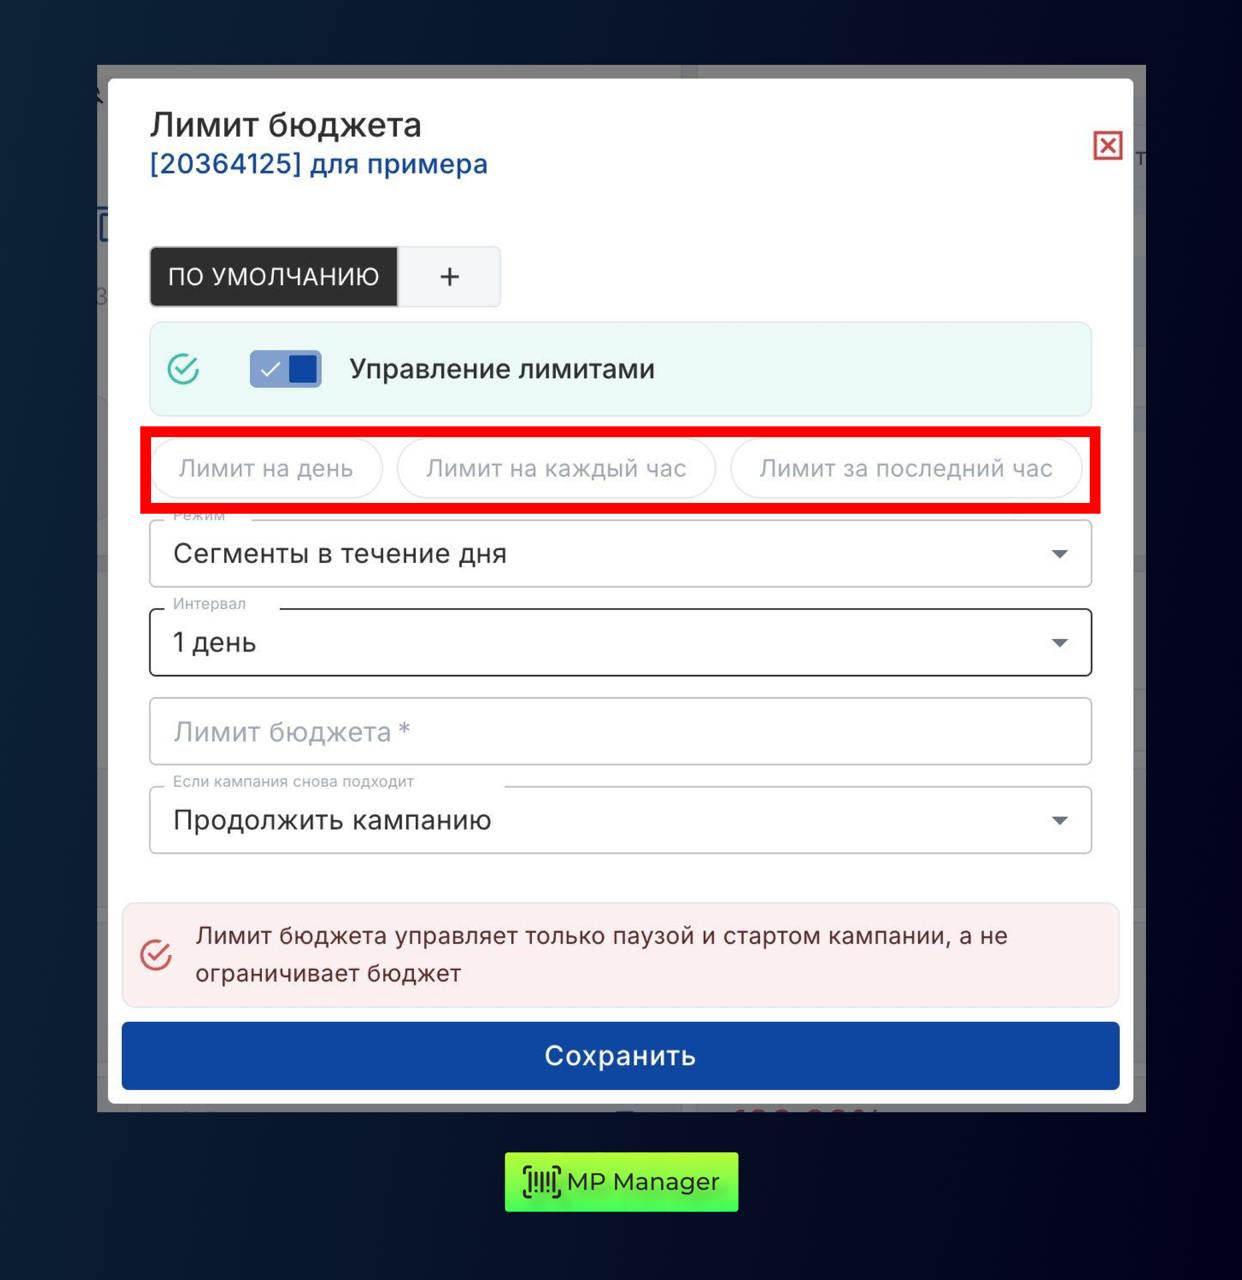
Task: Expand the Интервал dropdown arrow
Action: tap(1060, 643)
